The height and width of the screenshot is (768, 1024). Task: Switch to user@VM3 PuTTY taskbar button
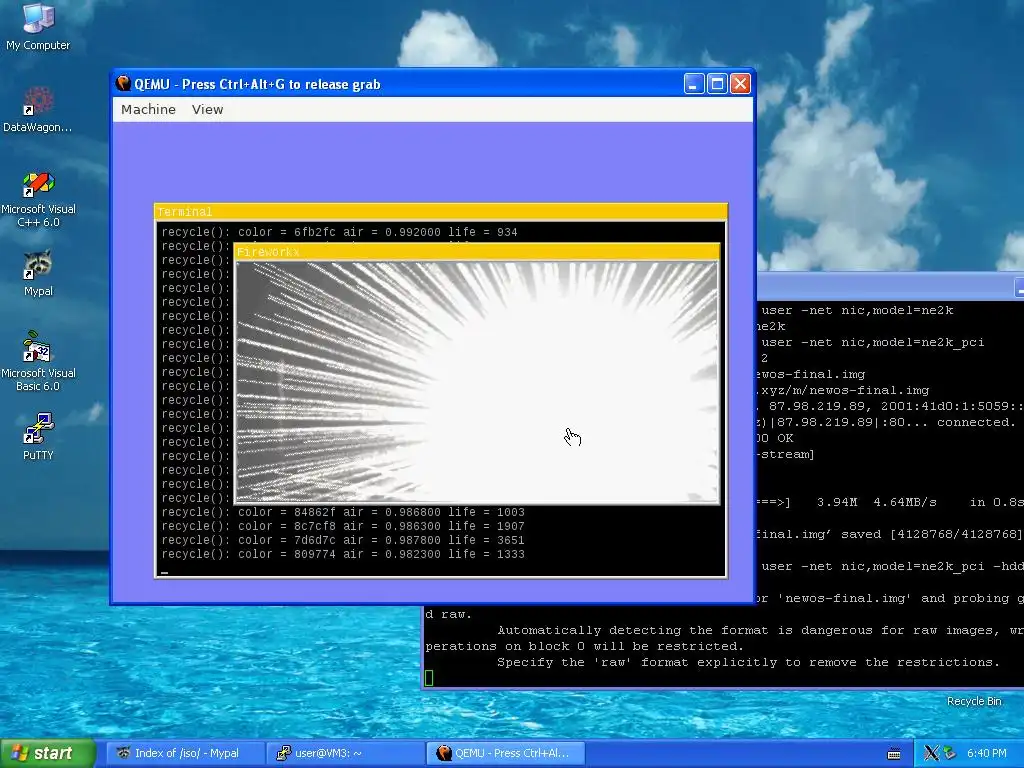[x=346, y=753]
